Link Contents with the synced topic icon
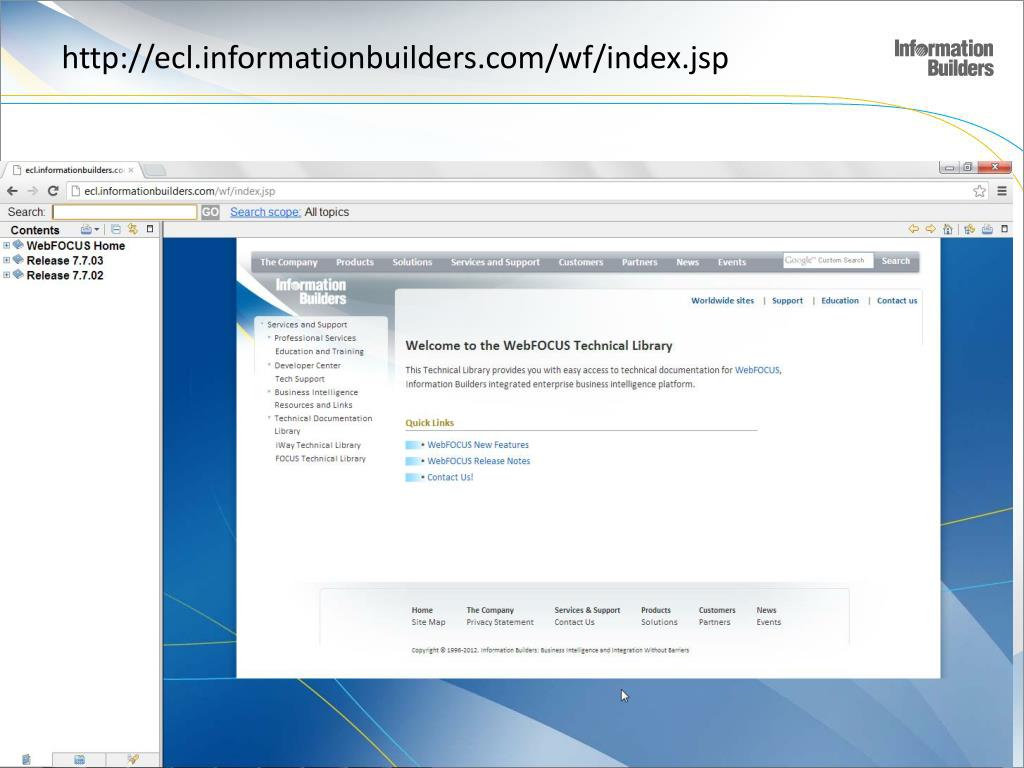Viewport: 1024px width, 768px height. [133, 229]
